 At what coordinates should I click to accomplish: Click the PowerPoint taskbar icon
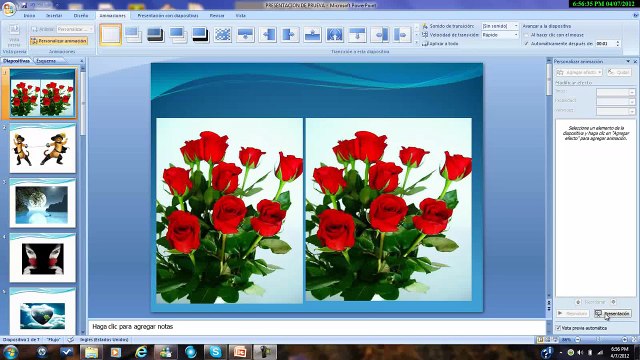(240, 352)
